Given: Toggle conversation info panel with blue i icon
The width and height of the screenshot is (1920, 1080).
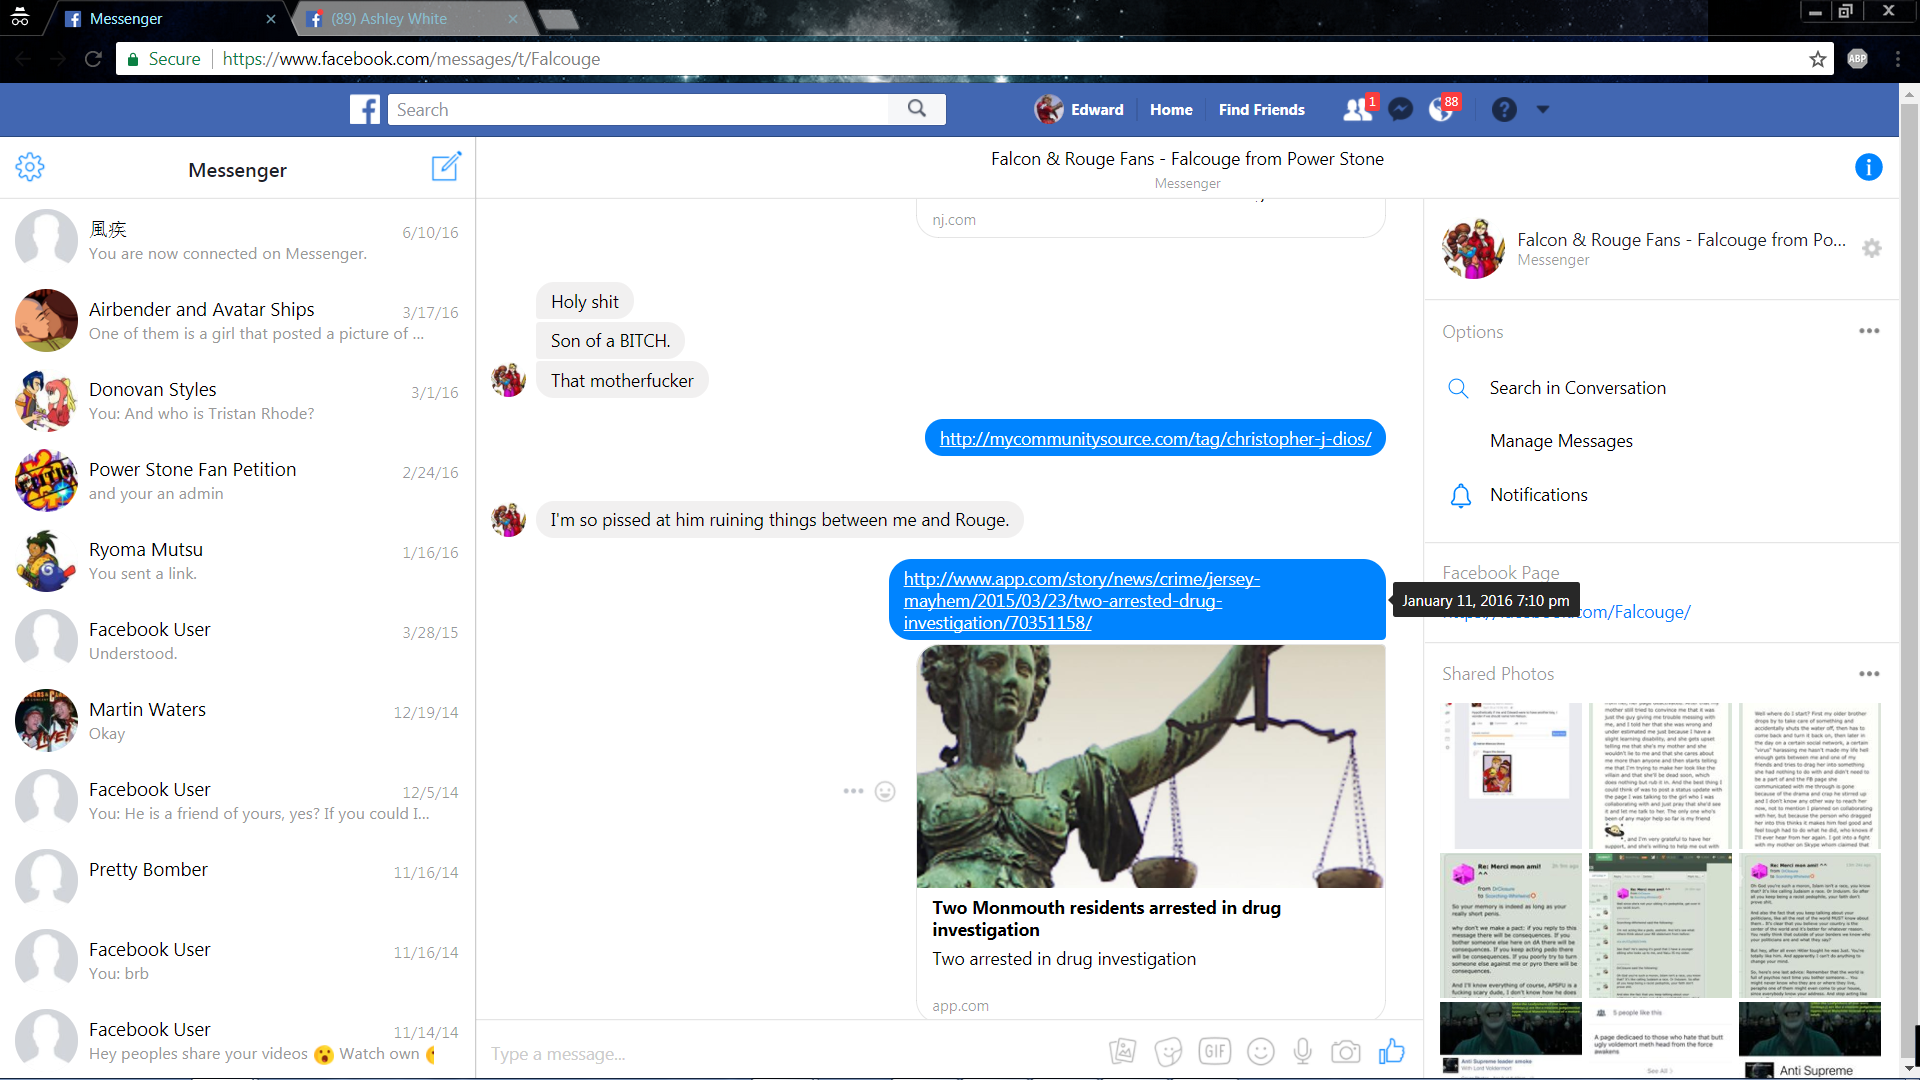Looking at the screenshot, I should point(1868,167).
